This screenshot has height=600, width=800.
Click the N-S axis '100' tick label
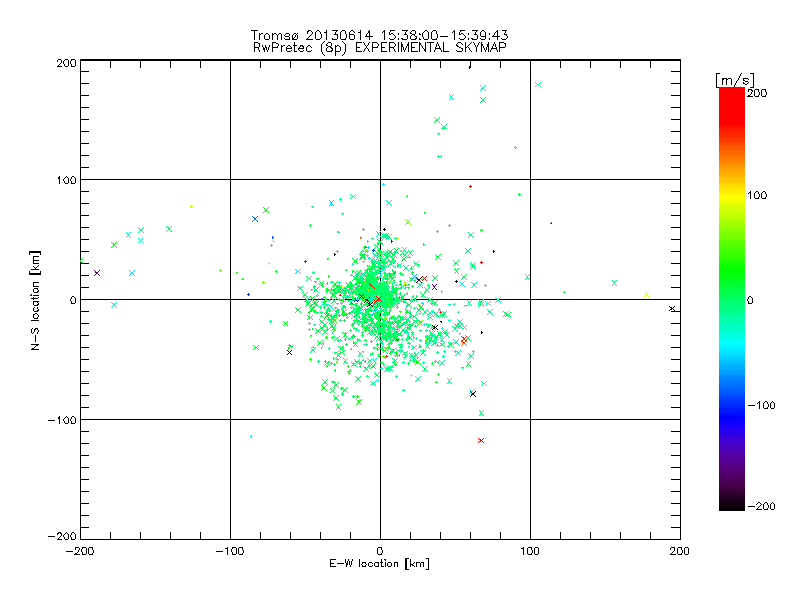[66, 181]
